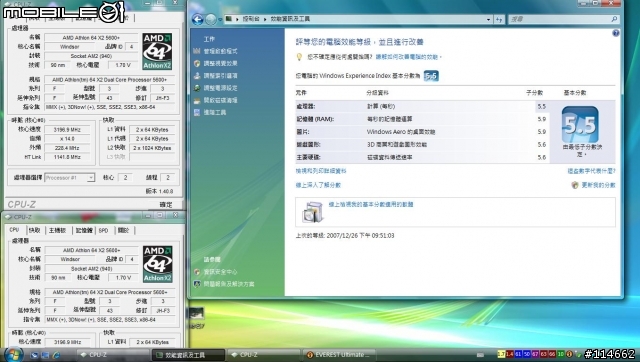Click the globe icon beside 調整電源設定

point(197,88)
